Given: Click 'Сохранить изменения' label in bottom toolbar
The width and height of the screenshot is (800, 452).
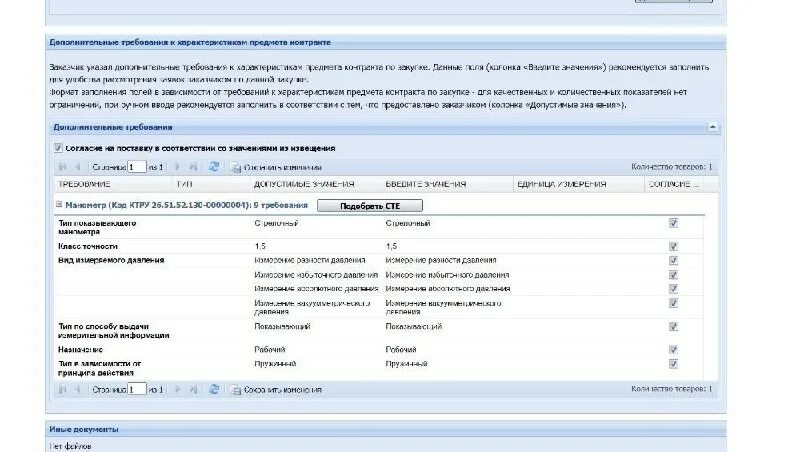Looking at the screenshot, I should click(x=283, y=390).
